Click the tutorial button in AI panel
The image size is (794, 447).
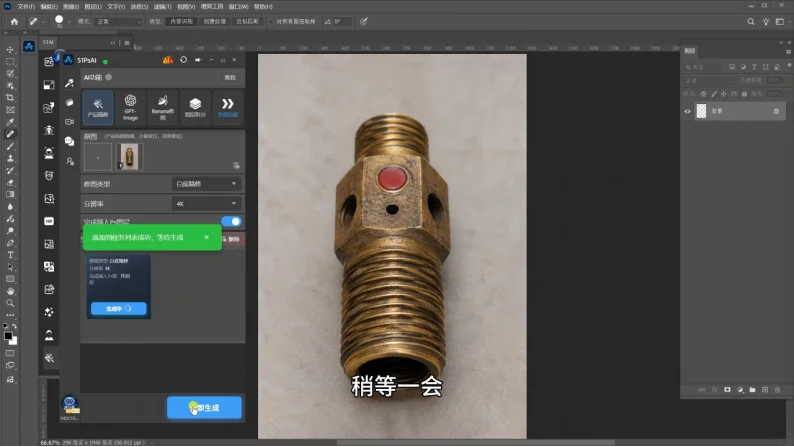pyautogui.click(x=230, y=77)
